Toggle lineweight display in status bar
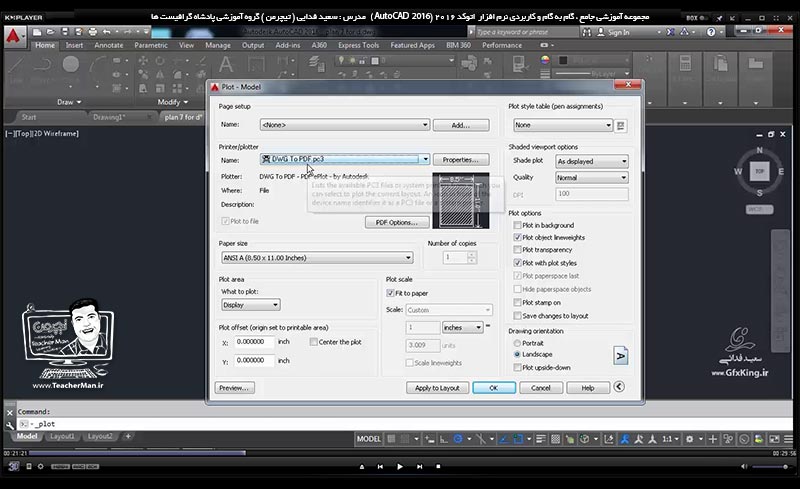 tap(541, 438)
